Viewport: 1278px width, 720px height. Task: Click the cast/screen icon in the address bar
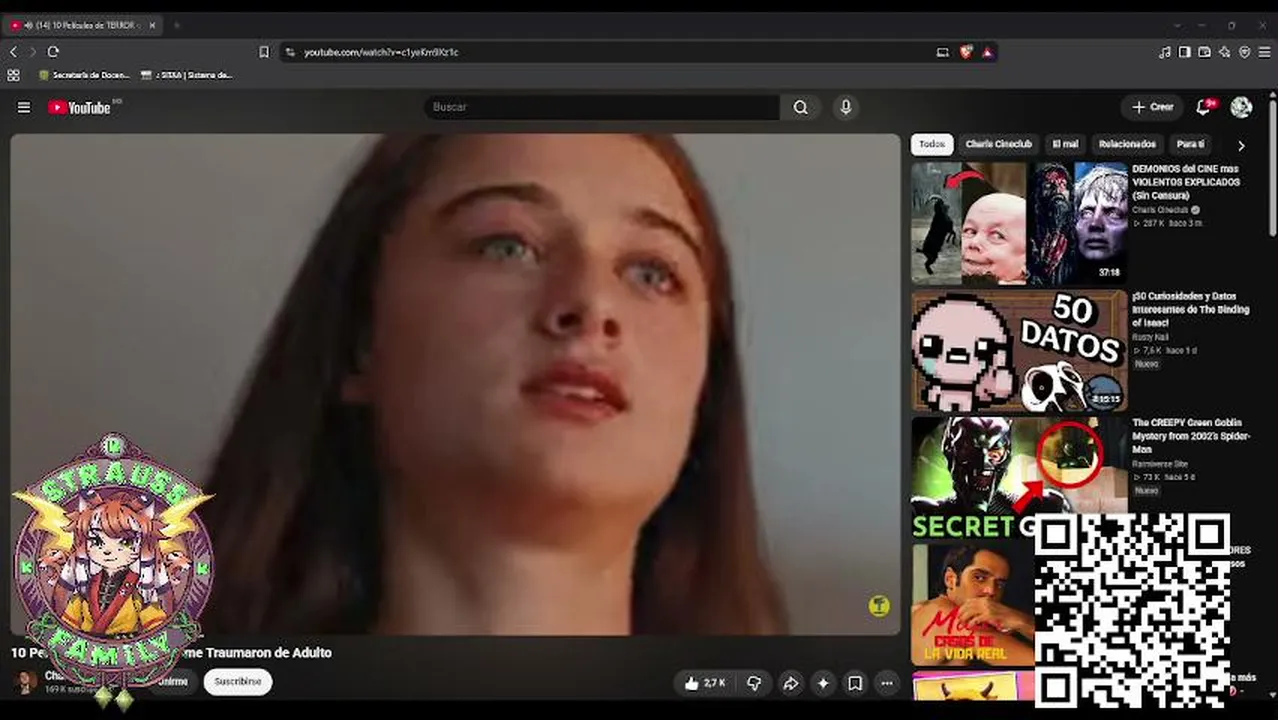942,52
